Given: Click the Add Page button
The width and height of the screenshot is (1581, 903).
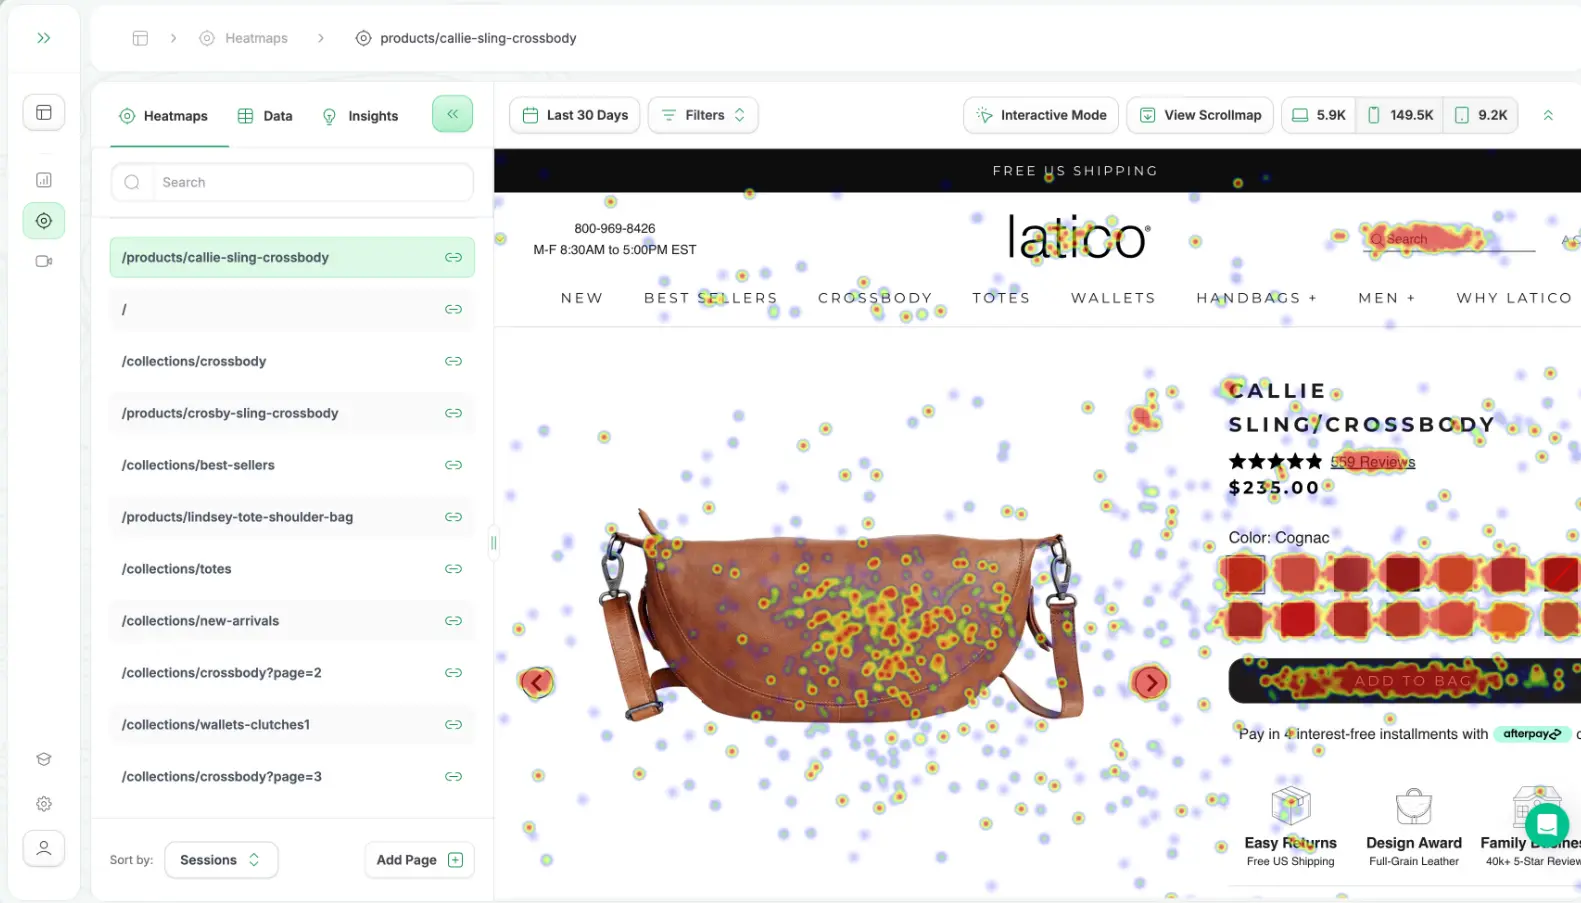Looking at the screenshot, I should 419,860.
